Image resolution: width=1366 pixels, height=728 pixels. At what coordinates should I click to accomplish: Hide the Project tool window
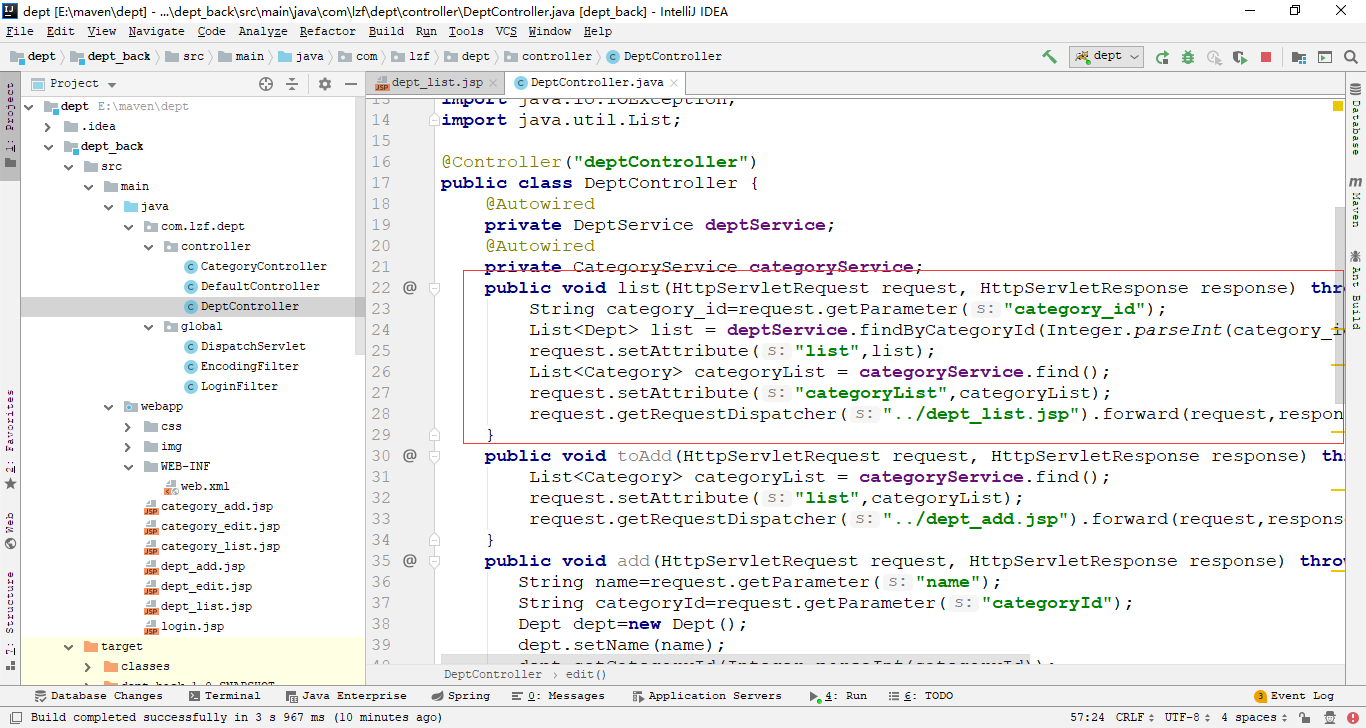click(x=351, y=84)
